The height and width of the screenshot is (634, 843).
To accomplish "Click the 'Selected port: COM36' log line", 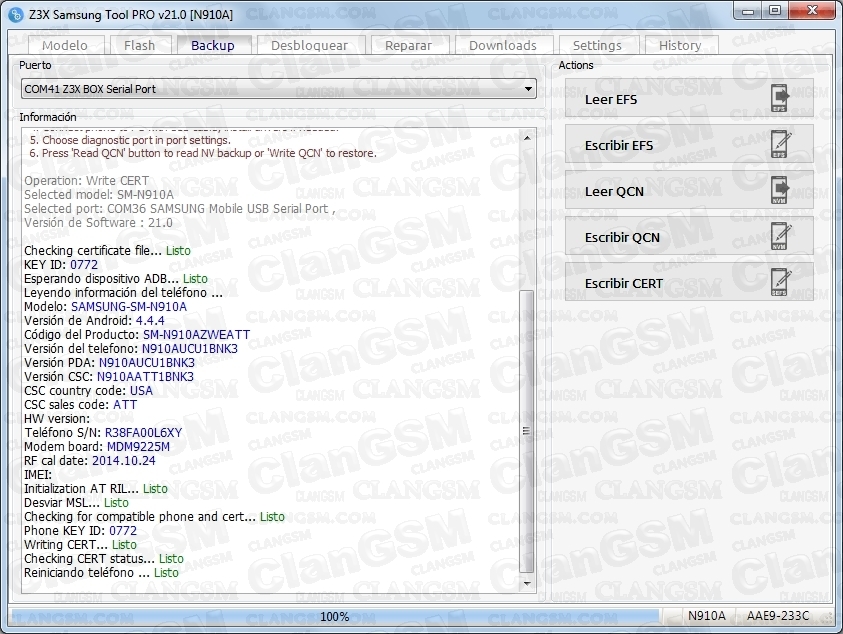I will click(180, 209).
